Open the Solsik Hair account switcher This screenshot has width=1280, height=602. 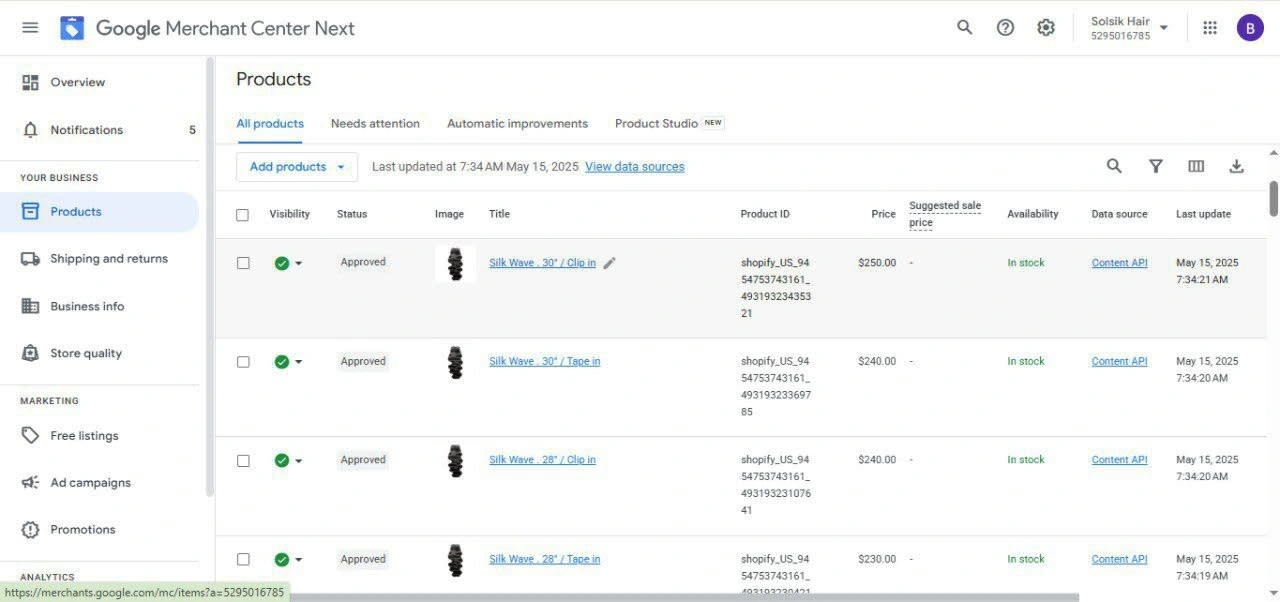[x=1130, y=28]
